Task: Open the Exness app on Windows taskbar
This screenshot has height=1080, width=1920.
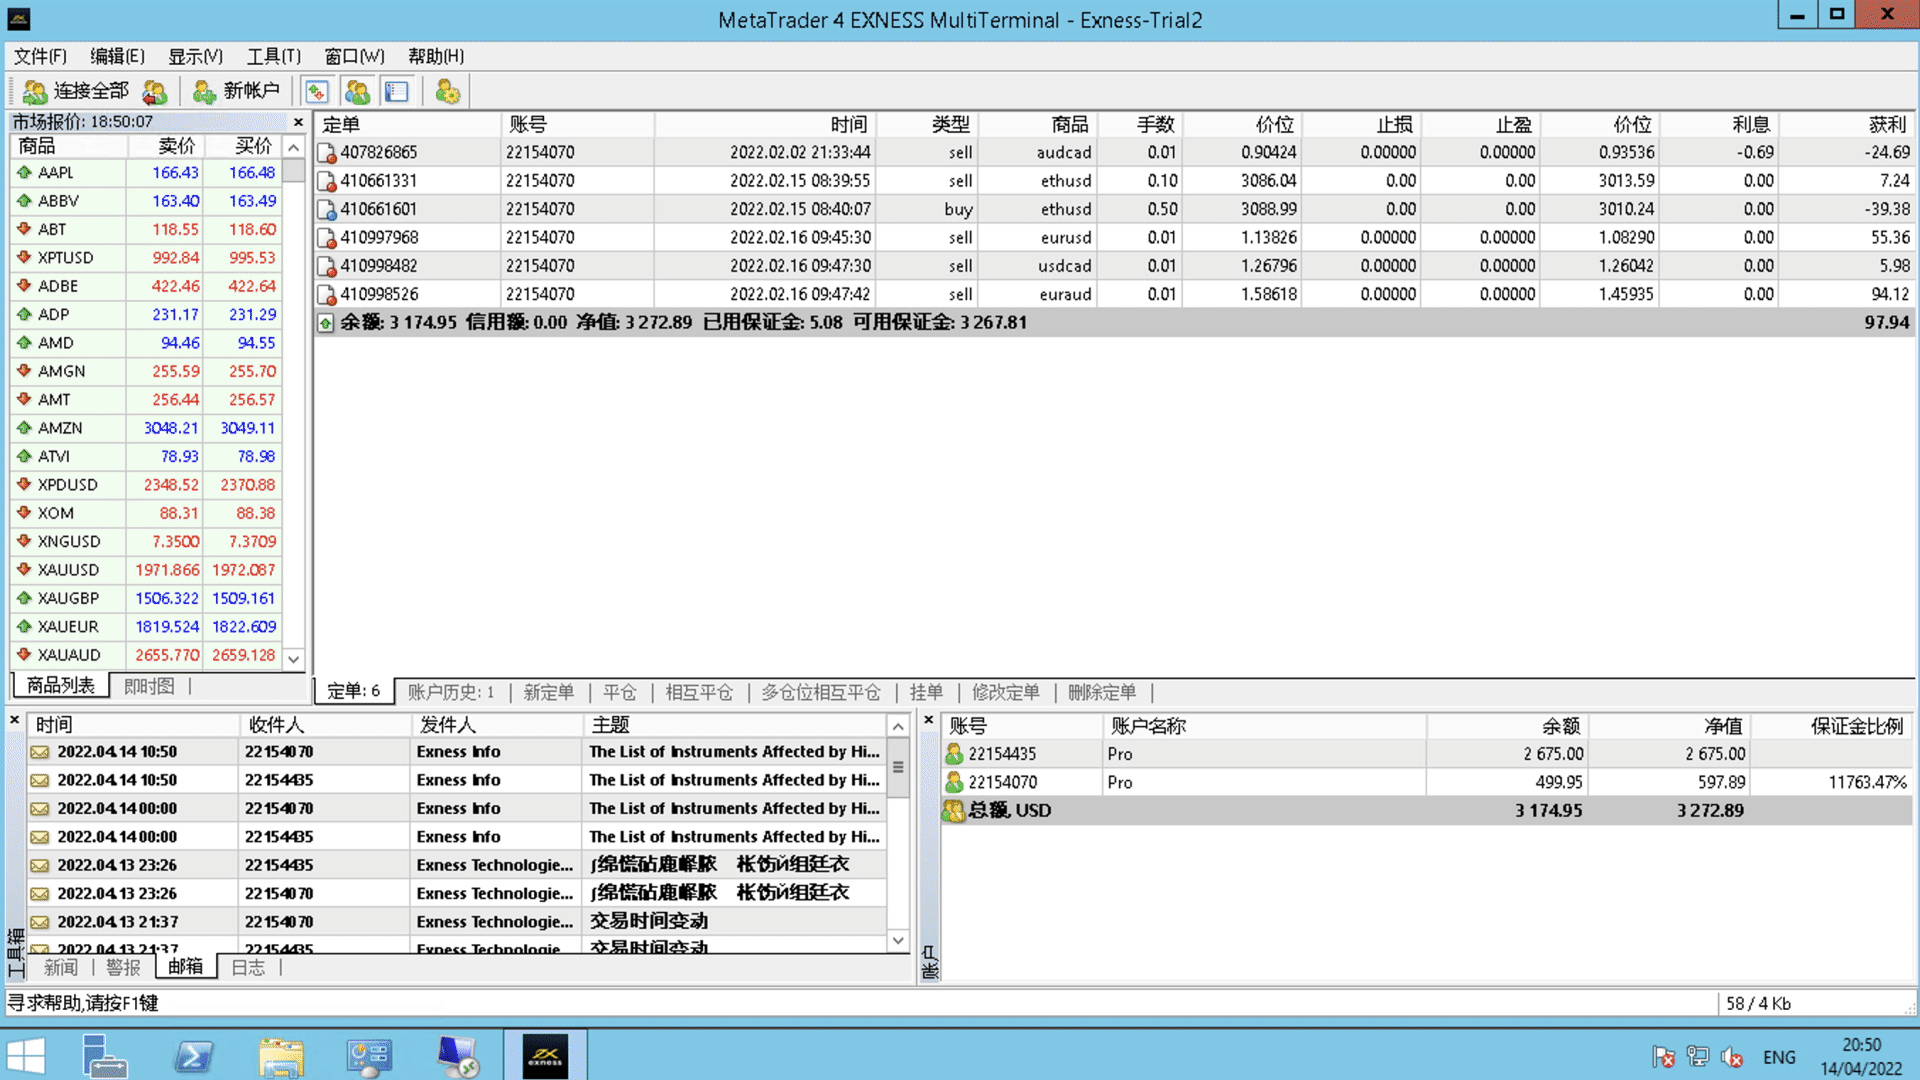Action: (545, 1056)
